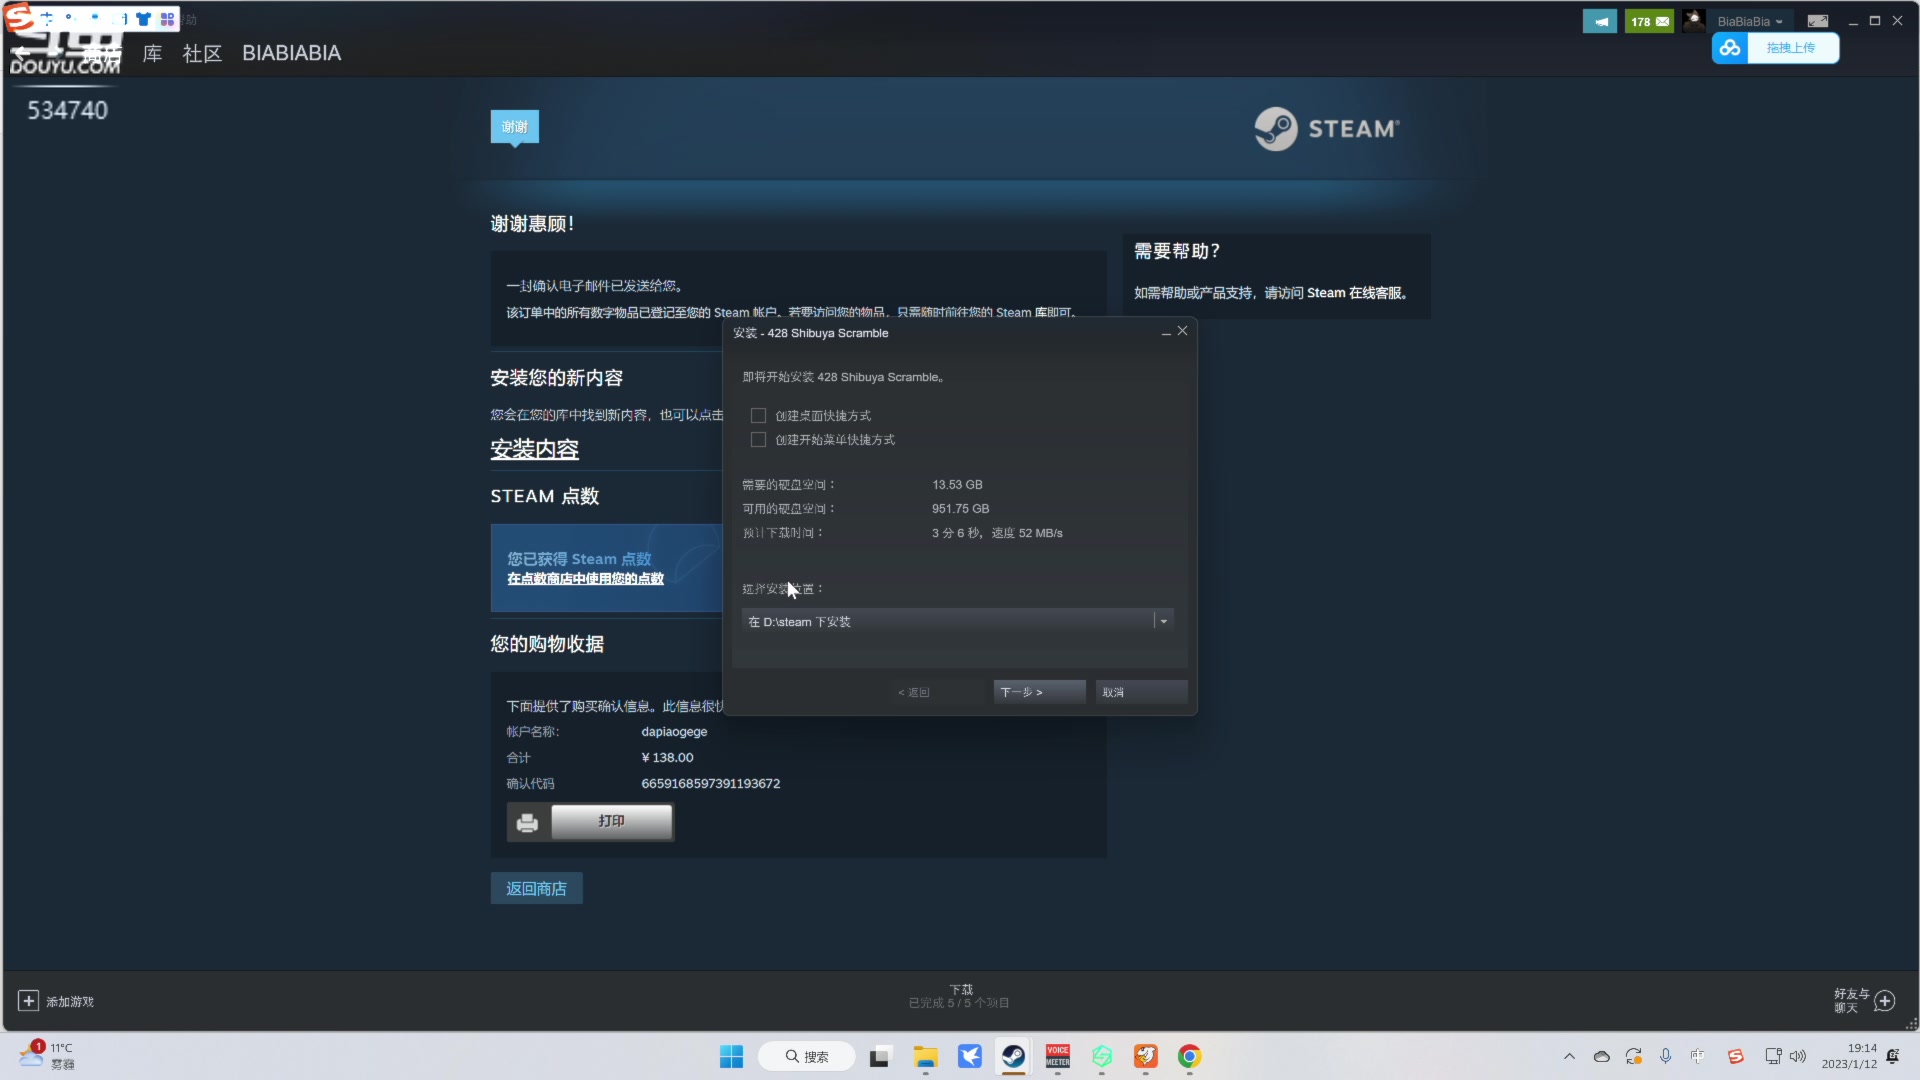Image resolution: width=1920 pixels, height=1080 pixels.
Task: Open the 社区 community tab
Action: click(202, 53)
